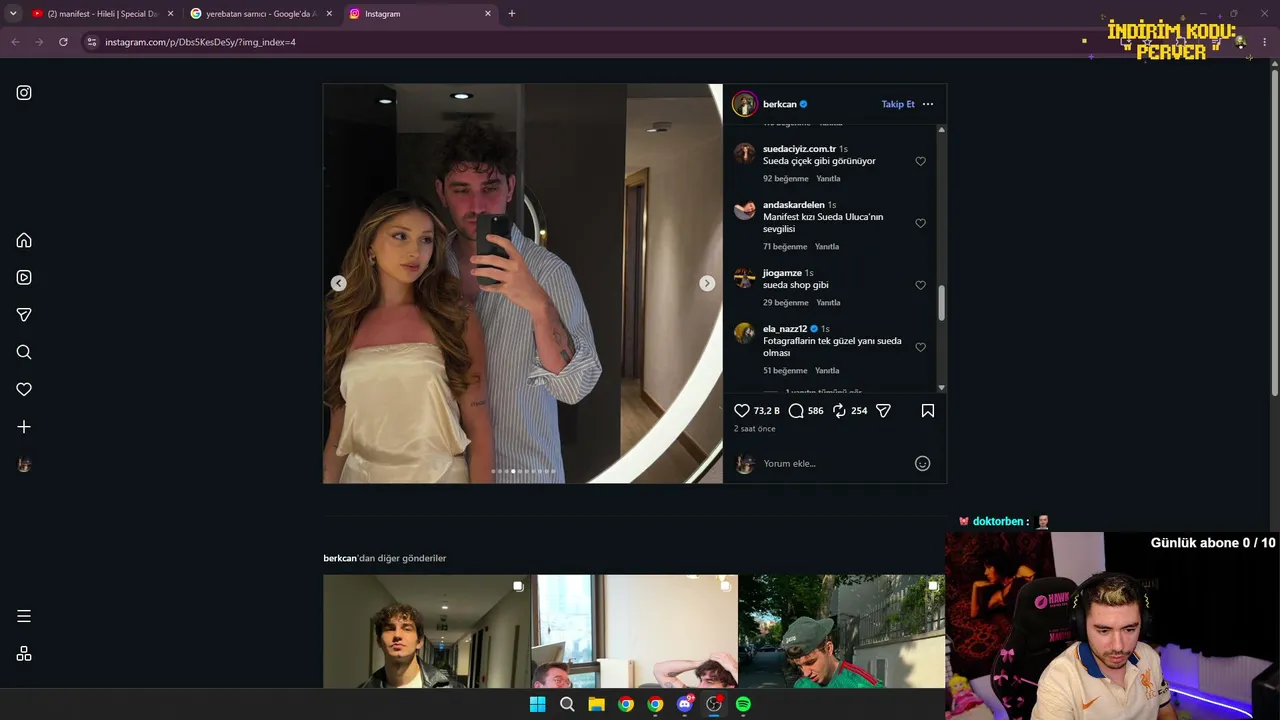Click the comments scroll down arrow
This screenshot has height=720, width=1280.
pyautogui.click(x=941, y=388)
